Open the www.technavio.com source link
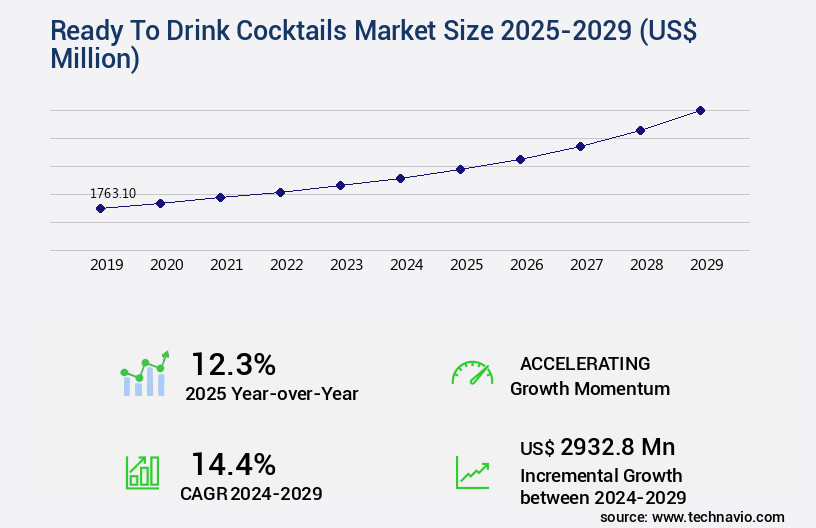Screen dimensions: 816x528 [717, 516]
